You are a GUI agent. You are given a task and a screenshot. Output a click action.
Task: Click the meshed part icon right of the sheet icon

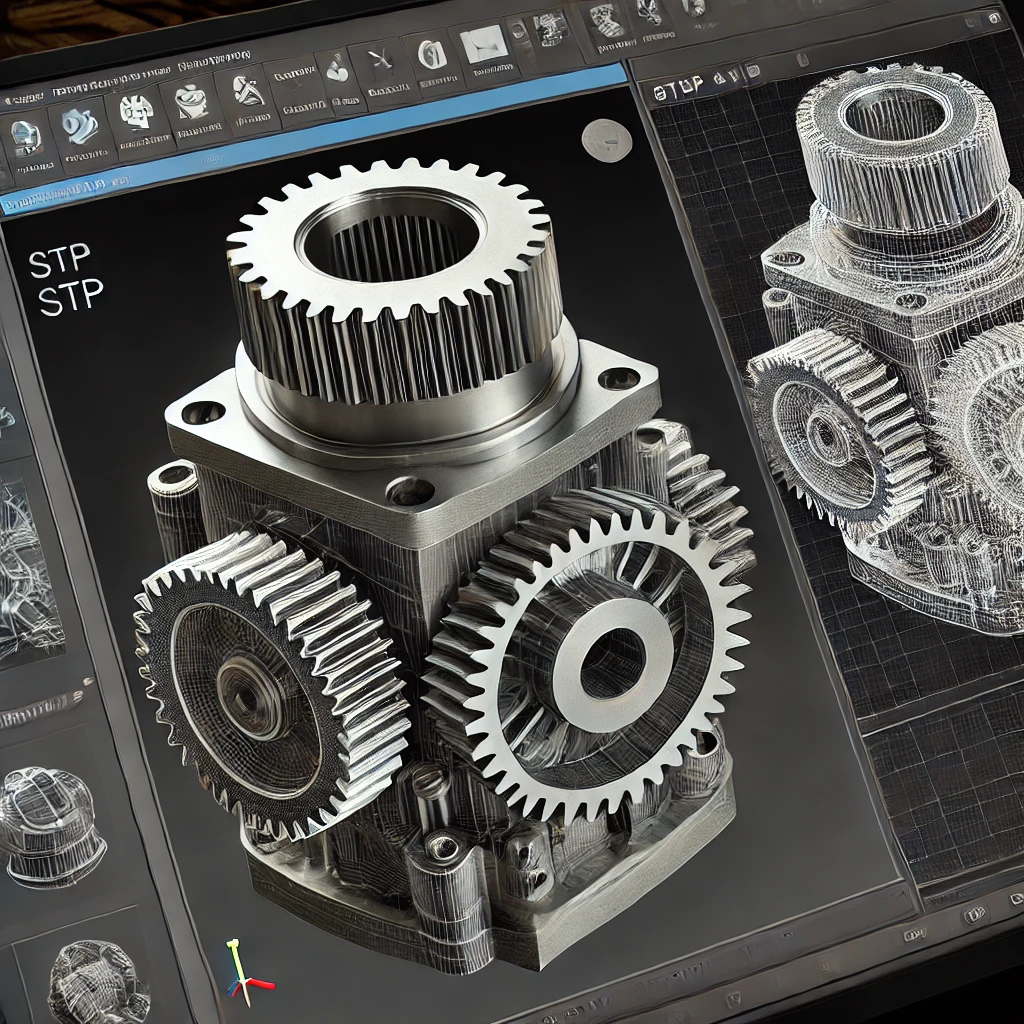tap(549, 29)
